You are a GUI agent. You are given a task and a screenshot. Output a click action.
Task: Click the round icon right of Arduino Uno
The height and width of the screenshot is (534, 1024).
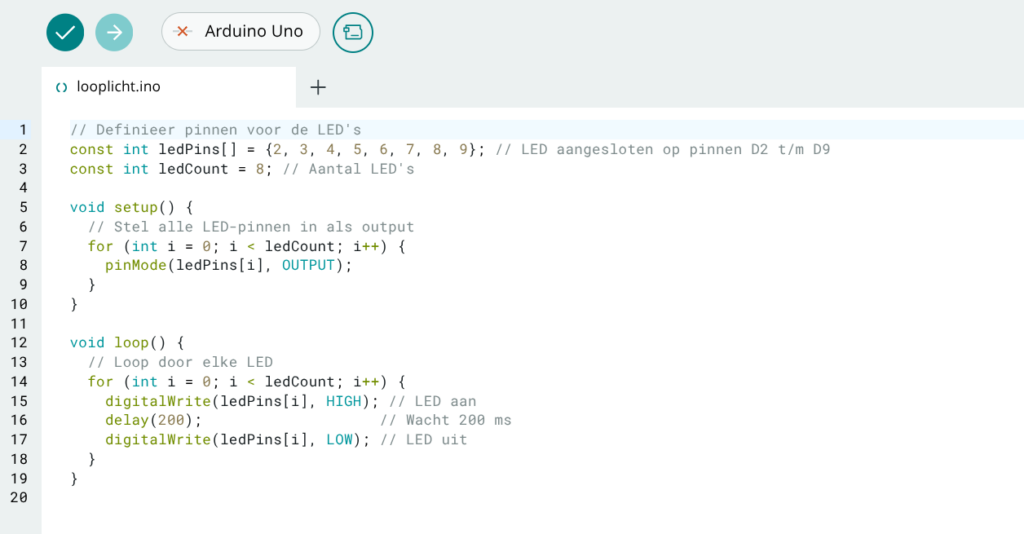coord(352,32)
